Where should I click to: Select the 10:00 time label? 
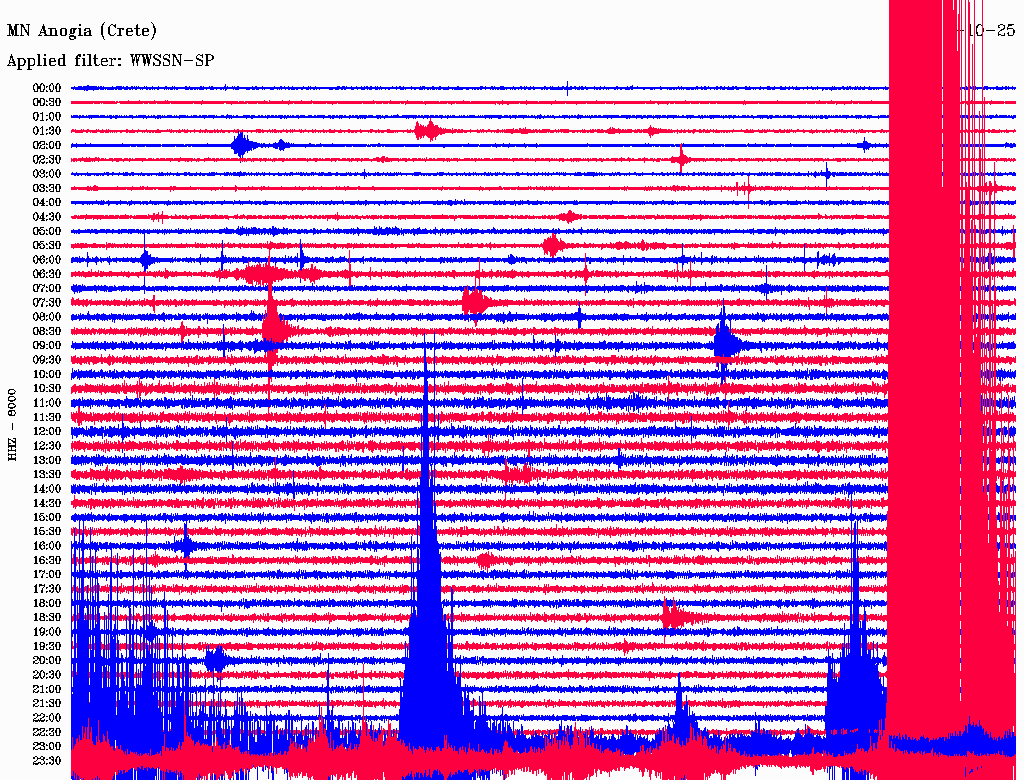click(x=47, y=374)
